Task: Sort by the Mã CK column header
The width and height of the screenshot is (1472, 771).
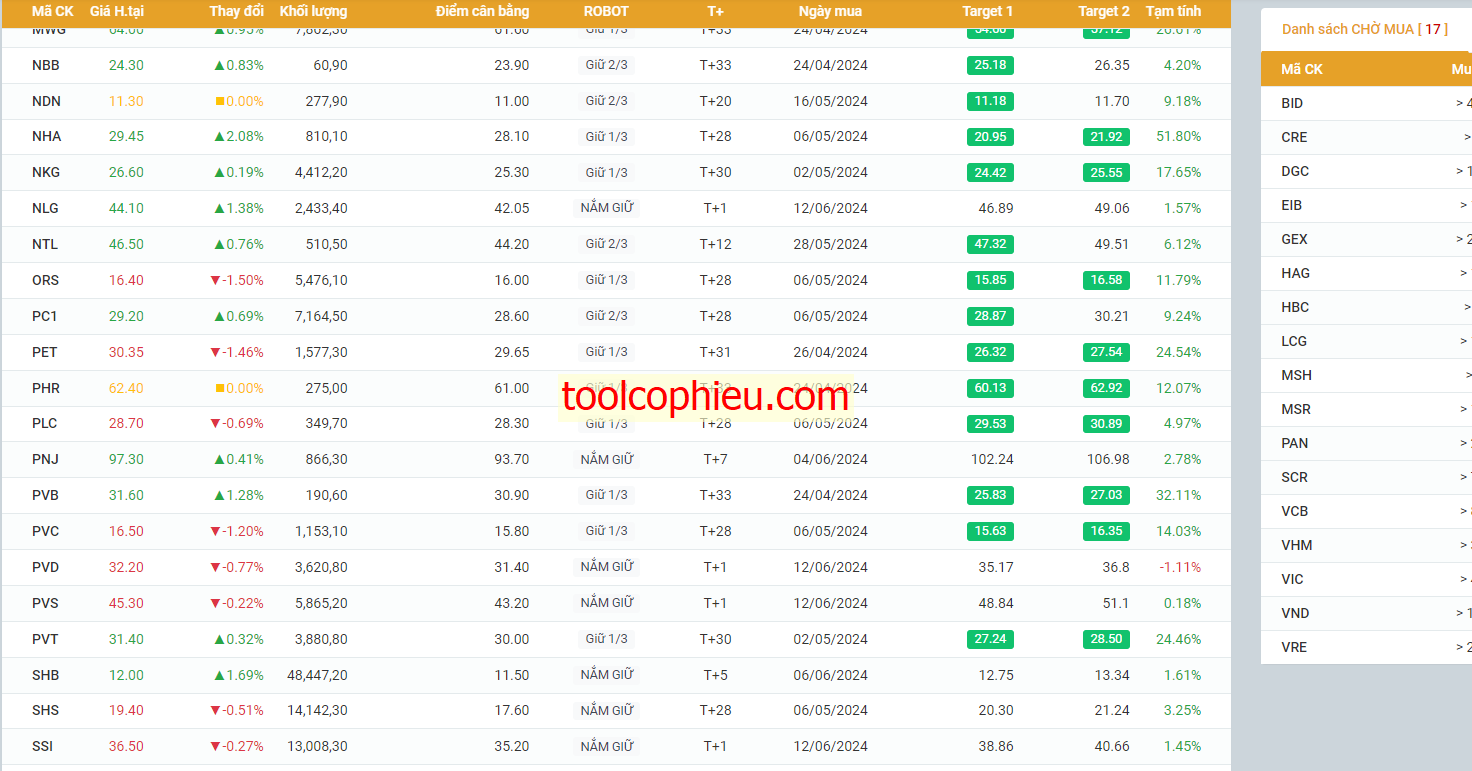Action: 53,11
